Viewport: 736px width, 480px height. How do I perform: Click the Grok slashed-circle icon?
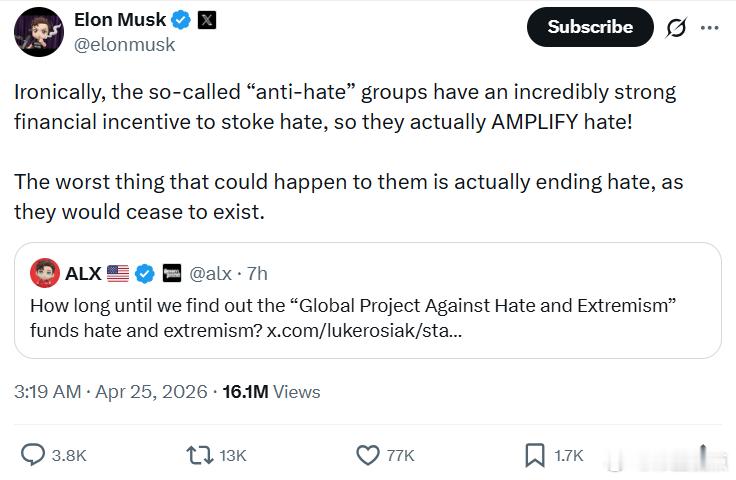[x=676, y=28]
